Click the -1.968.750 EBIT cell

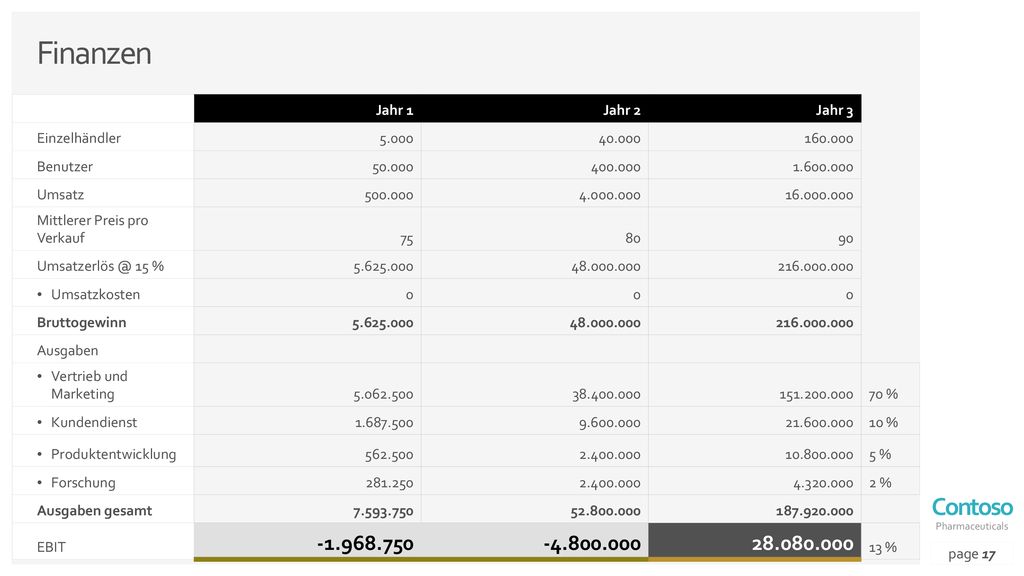point(308,542)
